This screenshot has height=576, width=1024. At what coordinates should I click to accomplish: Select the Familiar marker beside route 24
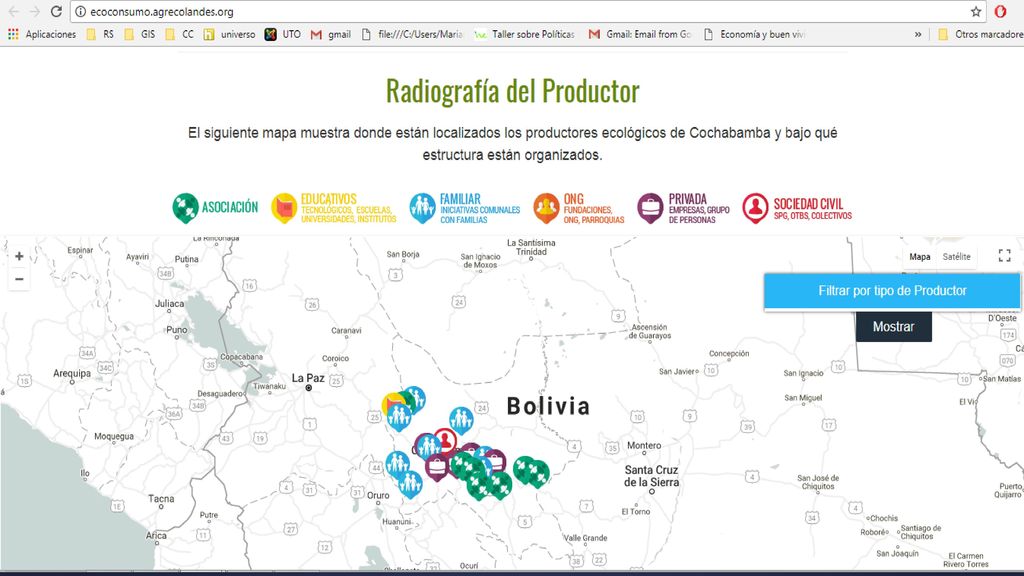[461, 421]
